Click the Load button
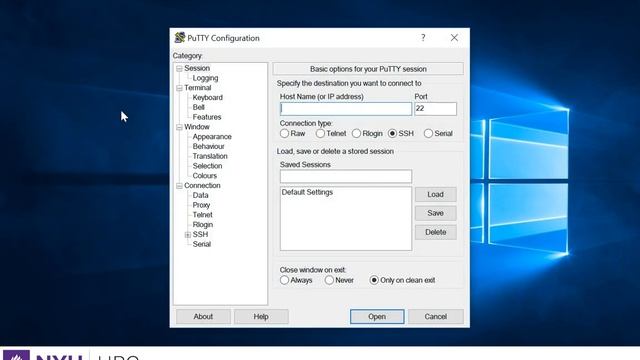 [x=436, y=194]
